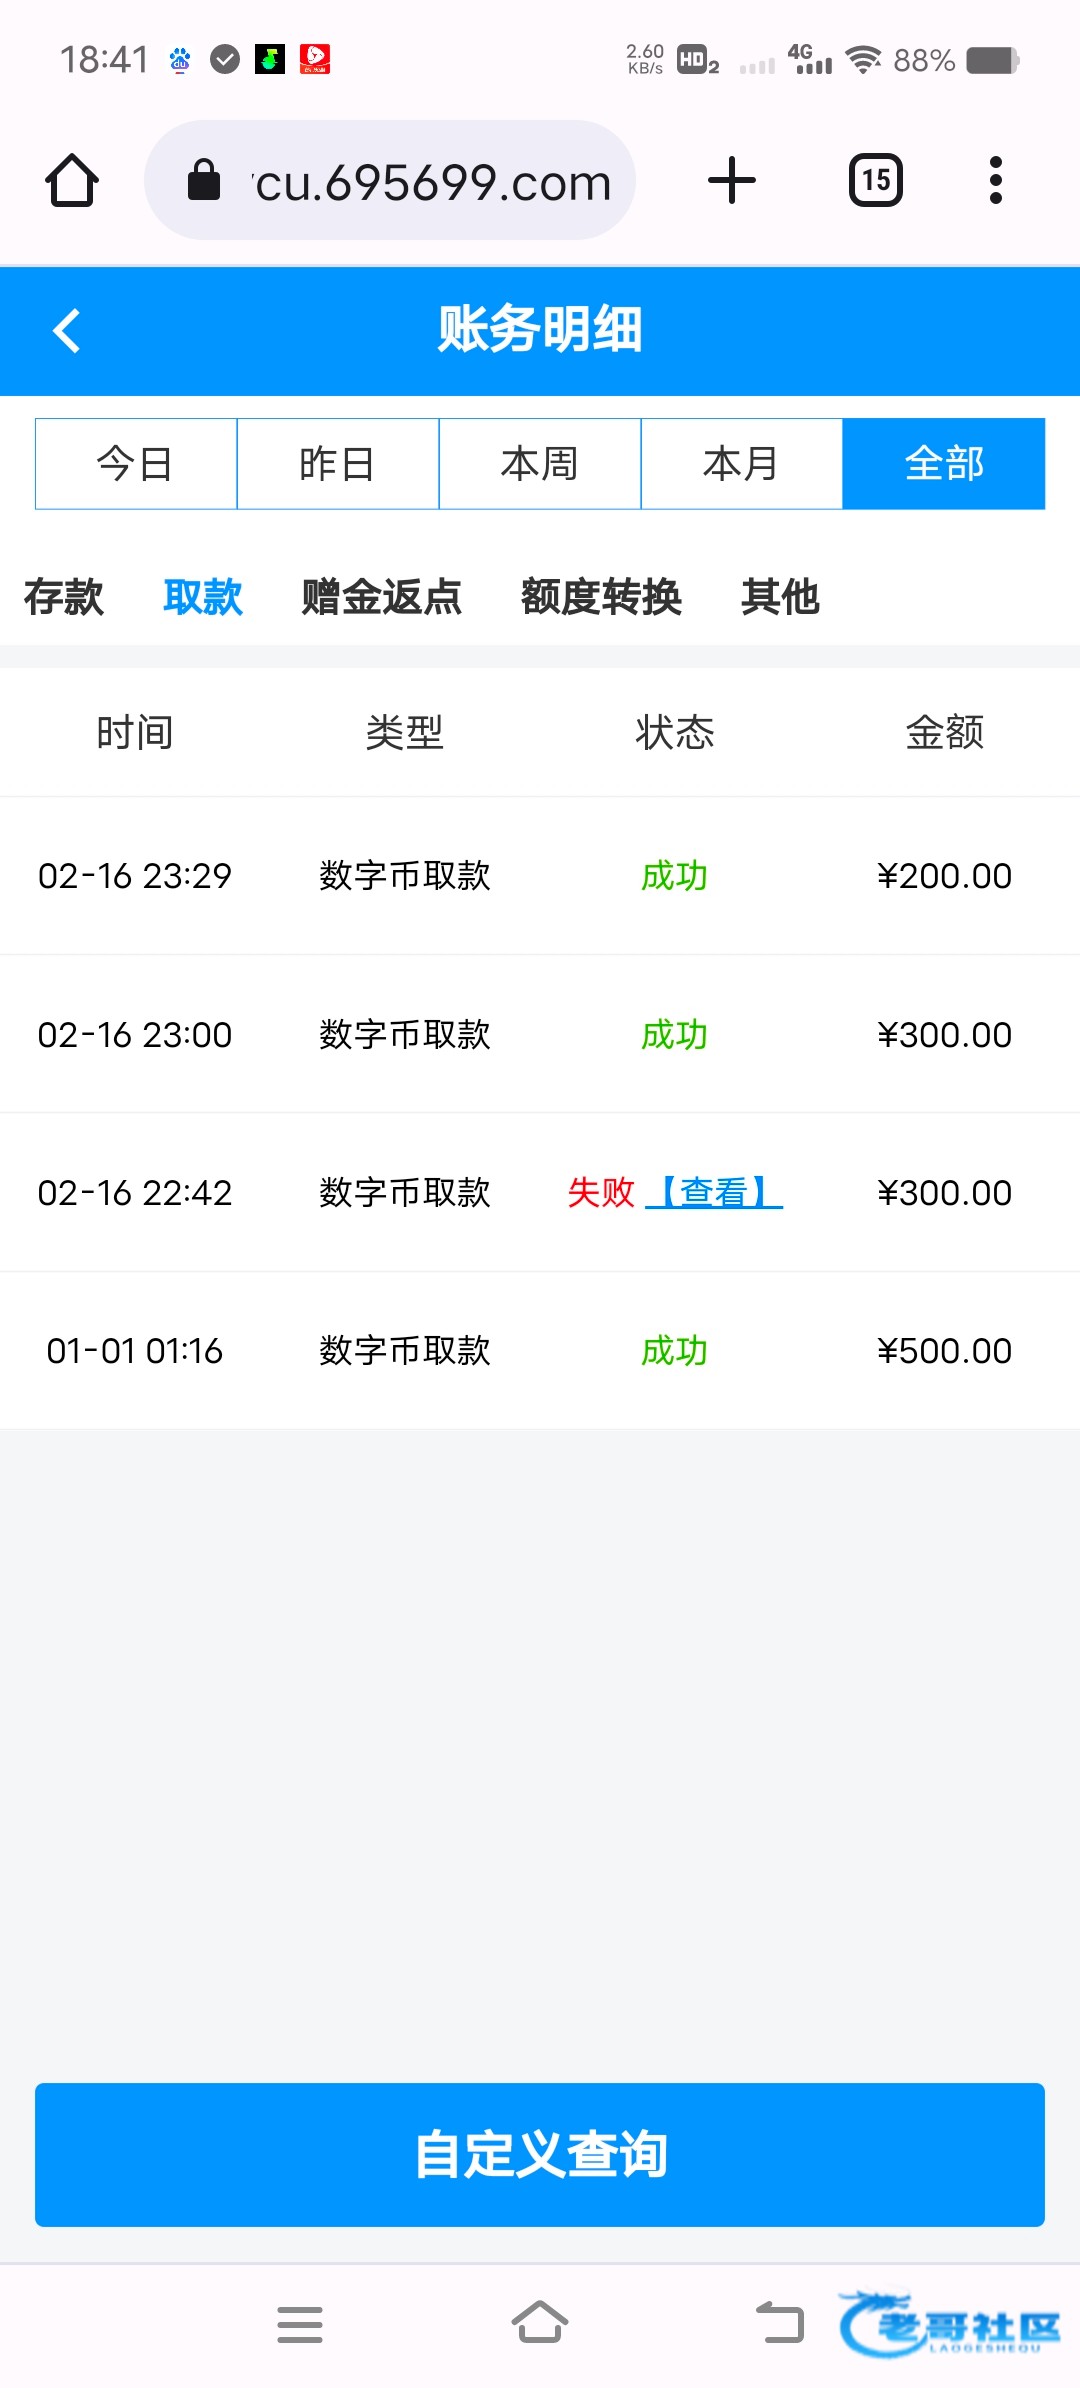Select the 今日 date filter
1080x2388 pixels.
(136, 464)
